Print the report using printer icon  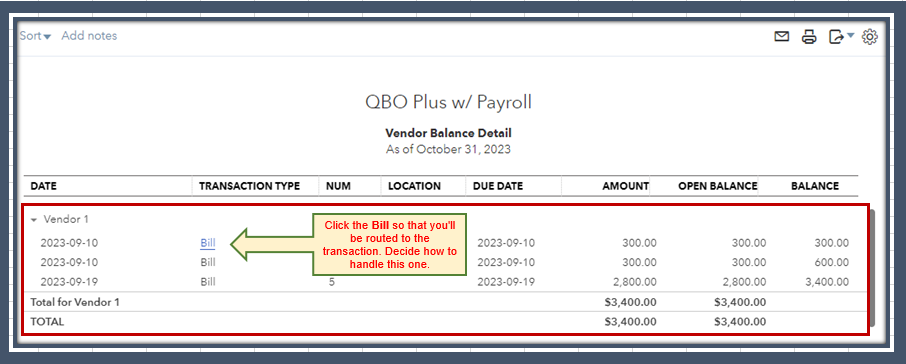809,37
